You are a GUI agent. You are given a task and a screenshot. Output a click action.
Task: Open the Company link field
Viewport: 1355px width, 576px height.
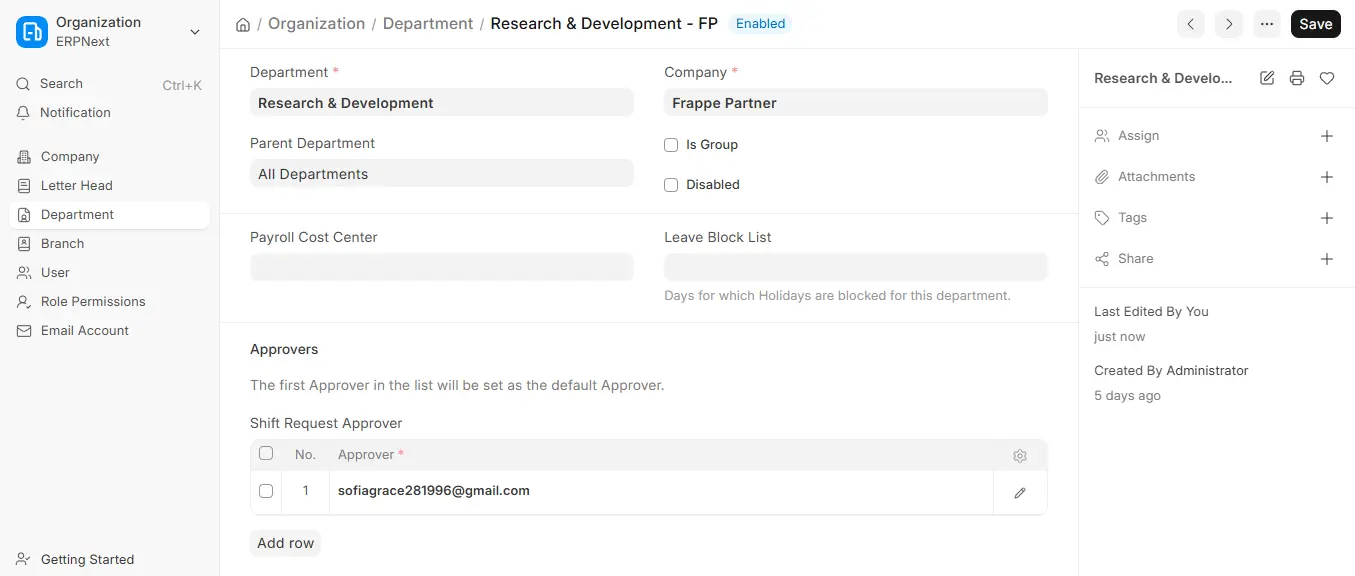(856, 103)
